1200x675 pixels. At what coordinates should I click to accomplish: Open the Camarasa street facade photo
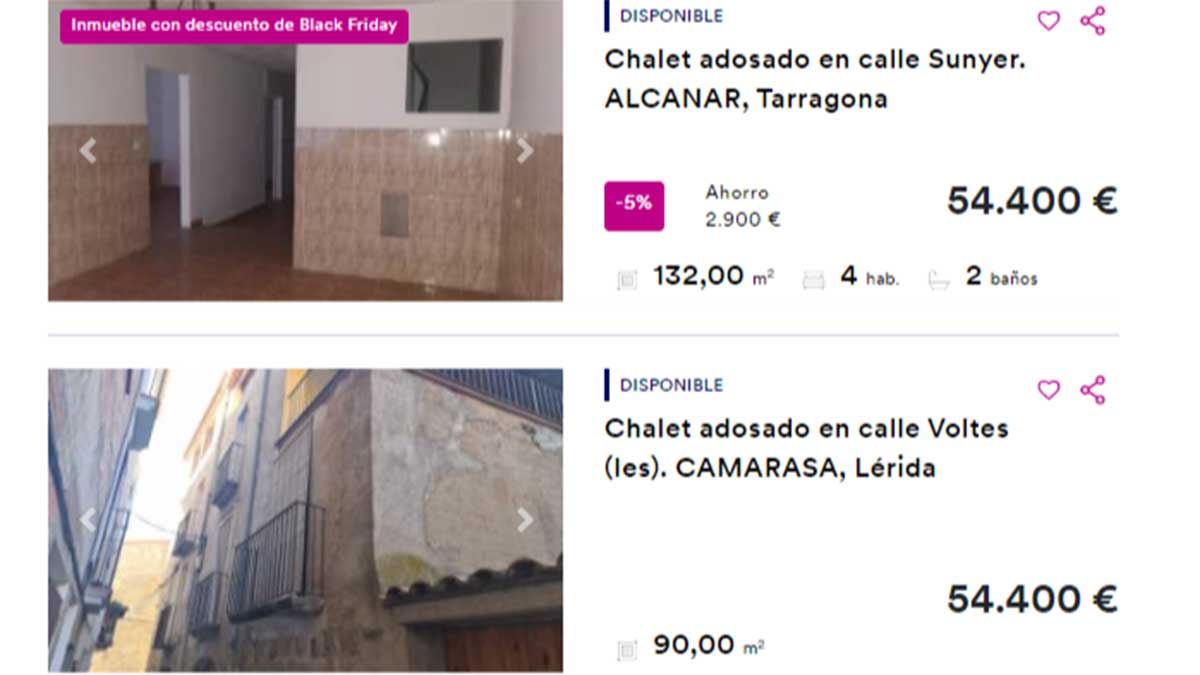tap(305, 520)
